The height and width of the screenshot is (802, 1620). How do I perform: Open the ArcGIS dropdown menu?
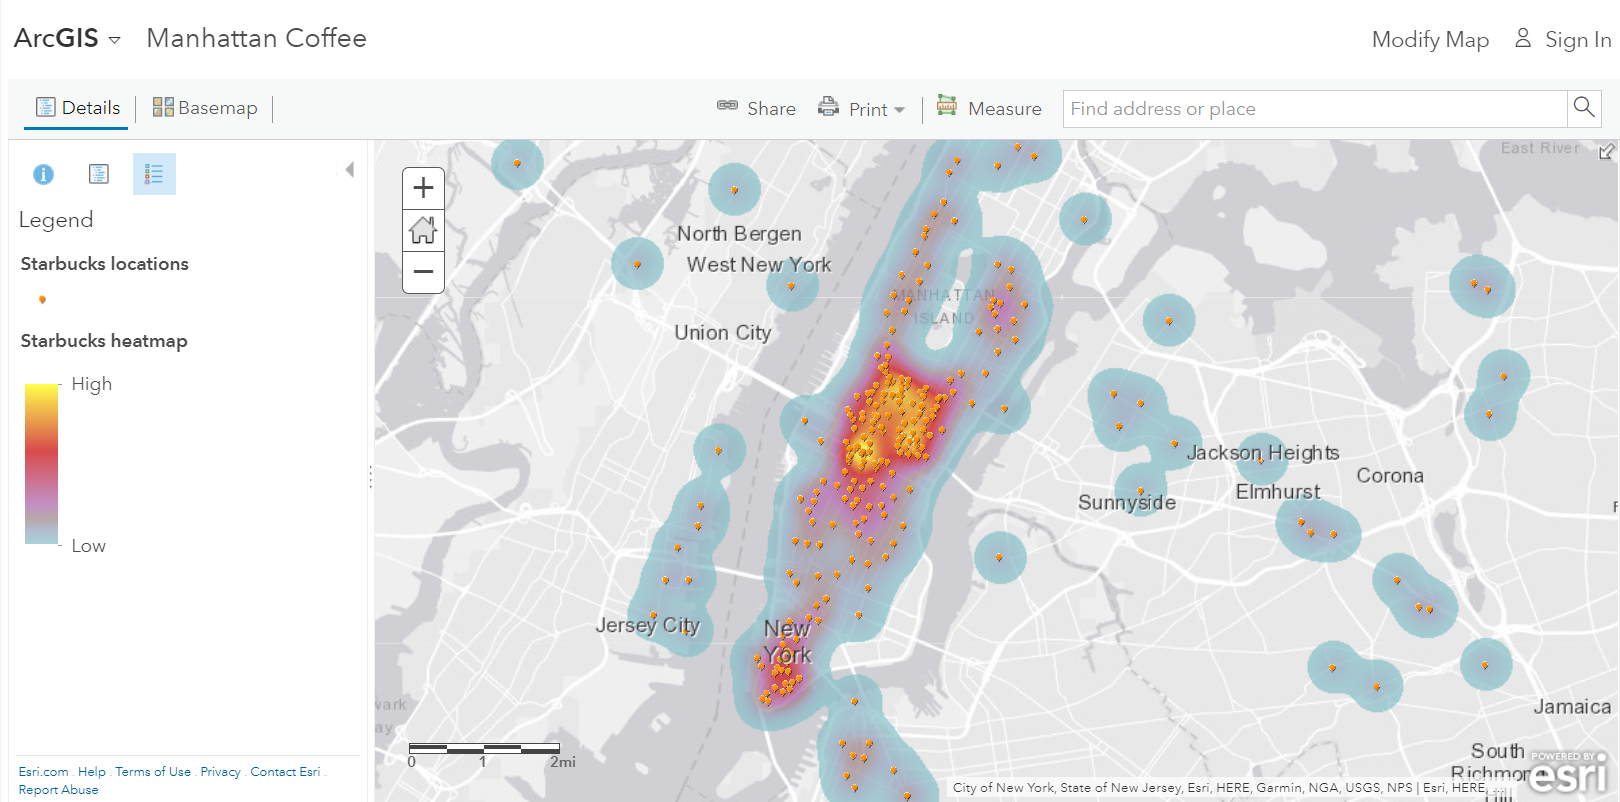point(67,38)
